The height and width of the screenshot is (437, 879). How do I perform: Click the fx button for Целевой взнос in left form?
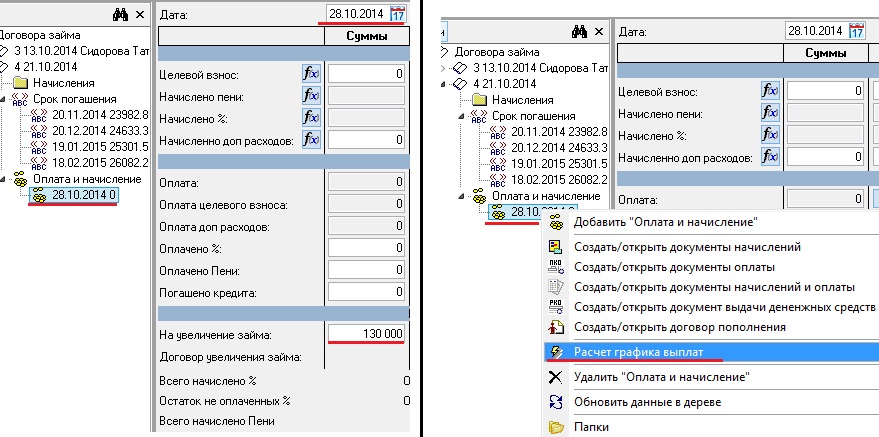(311, 74)
